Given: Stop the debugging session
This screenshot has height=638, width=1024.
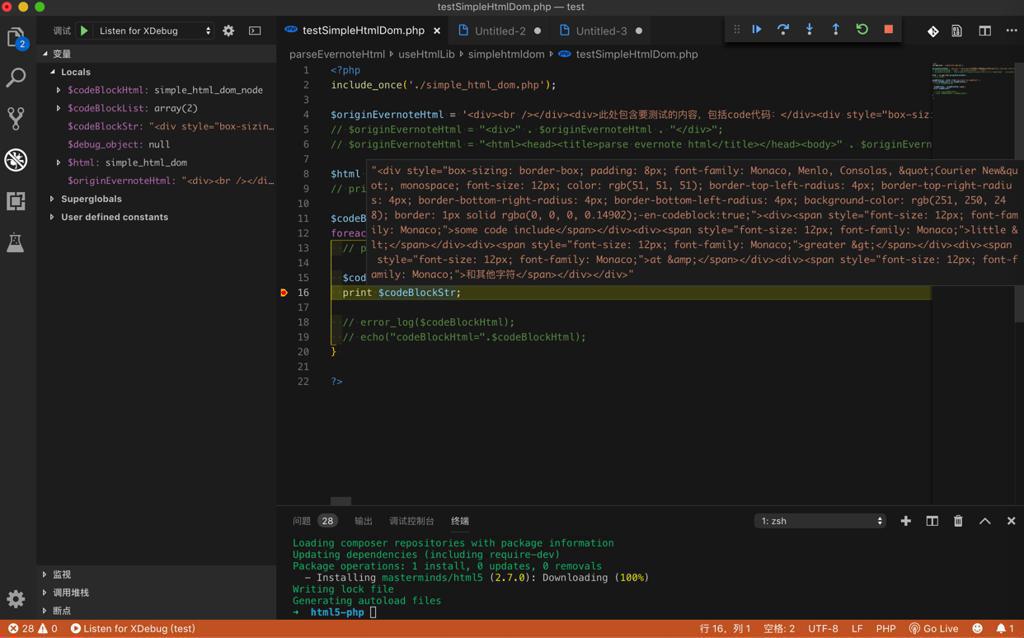Looking at the screenshot, I should pos(888,30).
